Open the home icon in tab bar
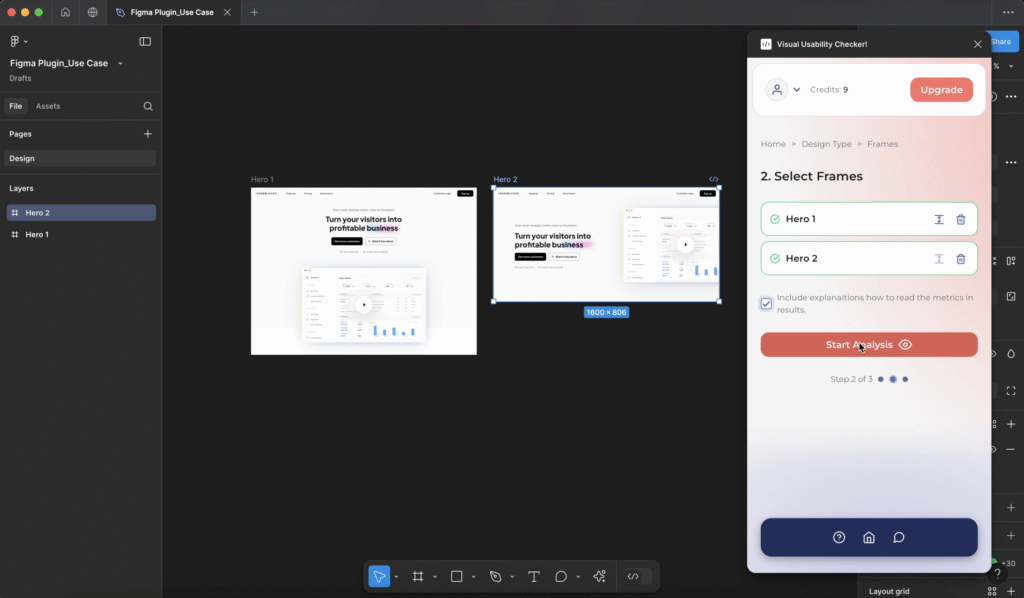This screenshot has height=598, width=1024. click(65, 12)
